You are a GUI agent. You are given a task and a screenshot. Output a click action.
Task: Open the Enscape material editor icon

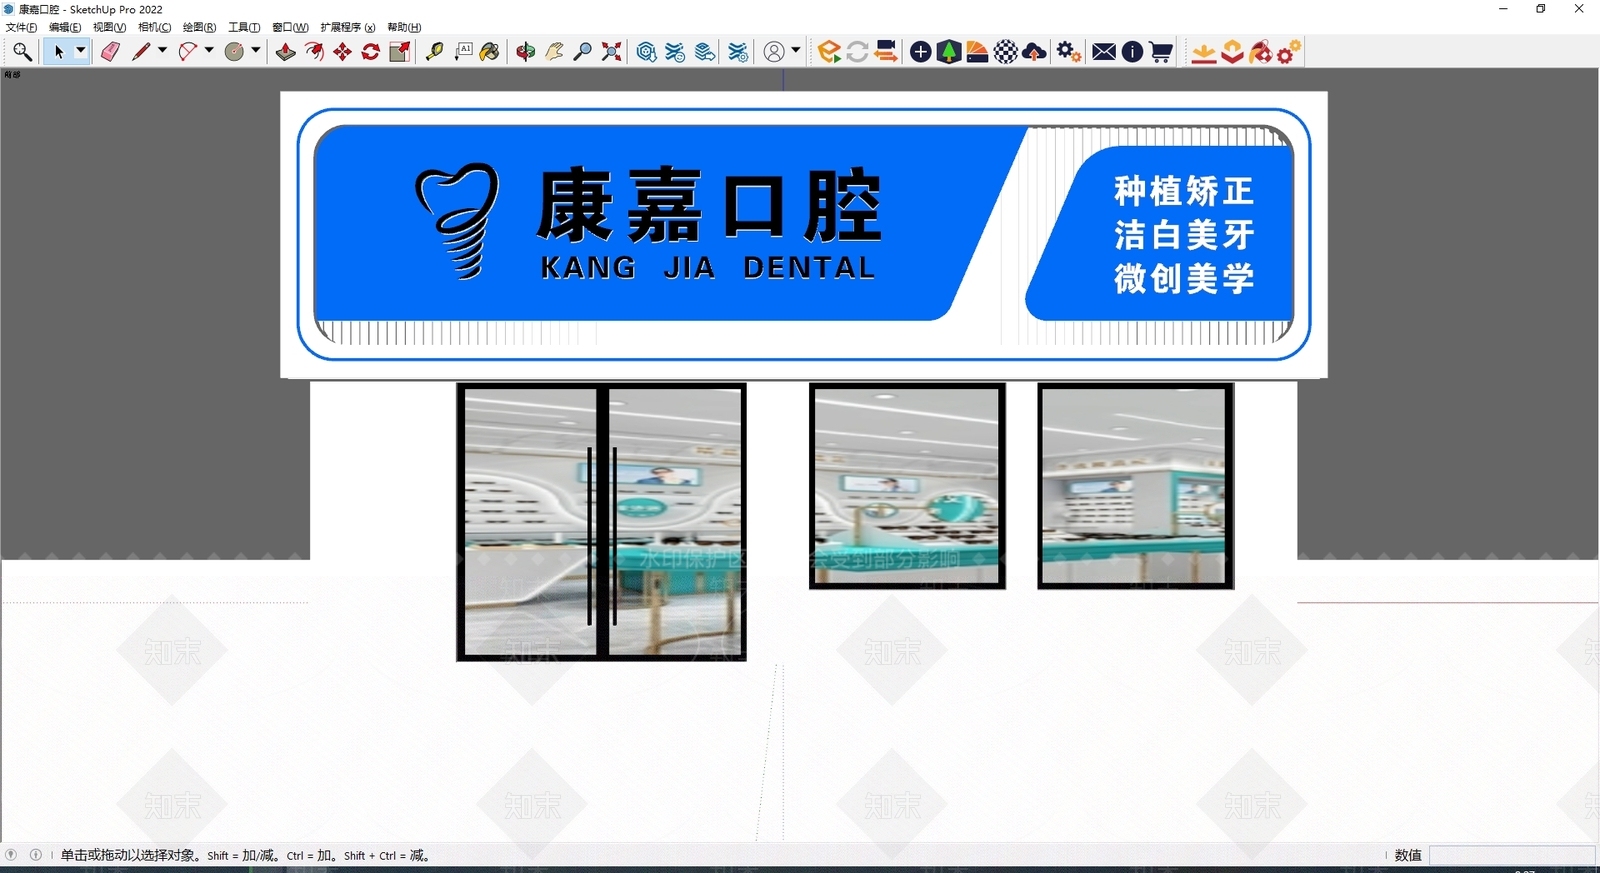tap(977, 52)
